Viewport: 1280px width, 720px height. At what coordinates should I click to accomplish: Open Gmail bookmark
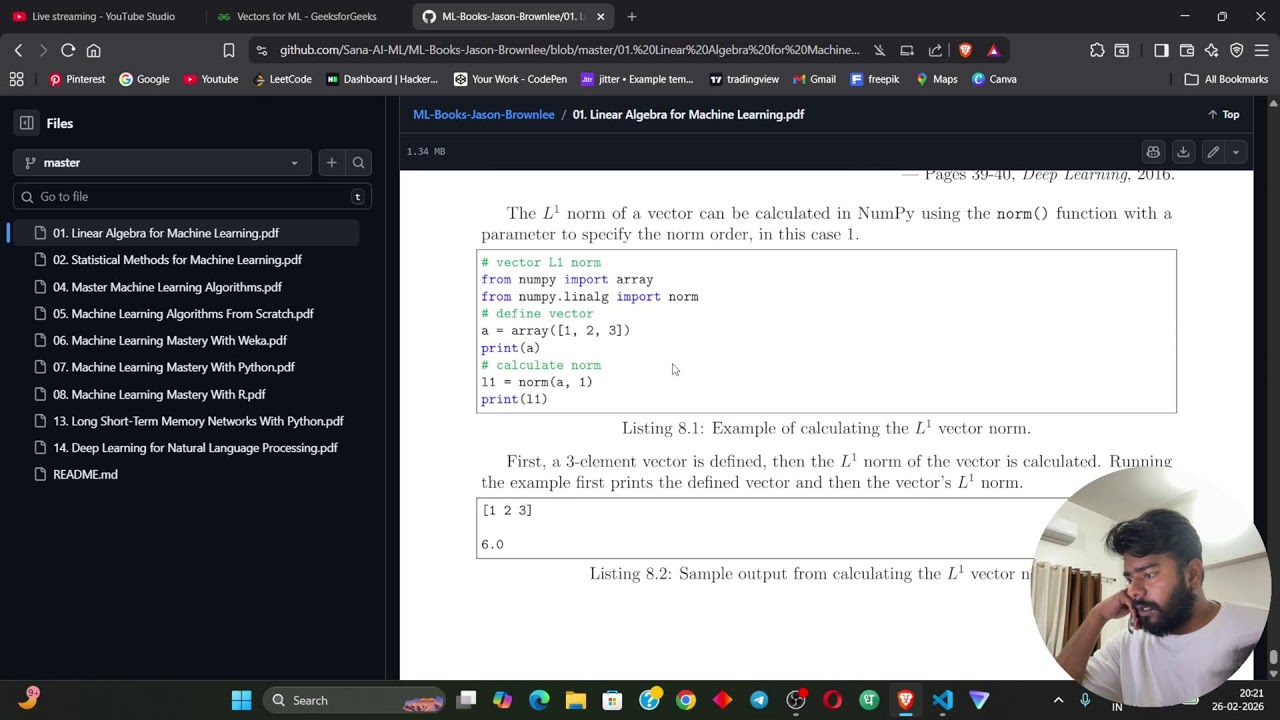click(813, 79)
